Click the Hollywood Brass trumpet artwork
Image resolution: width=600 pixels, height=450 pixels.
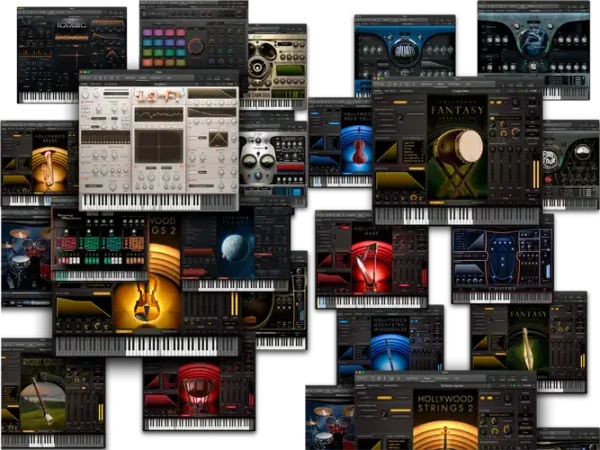(50, 163)
